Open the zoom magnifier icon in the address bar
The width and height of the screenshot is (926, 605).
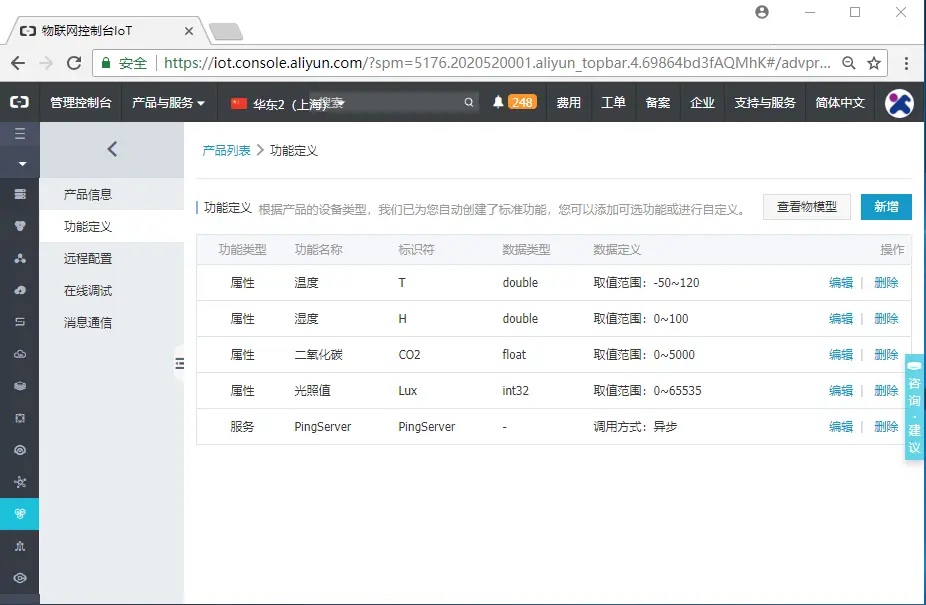[849, 63]
